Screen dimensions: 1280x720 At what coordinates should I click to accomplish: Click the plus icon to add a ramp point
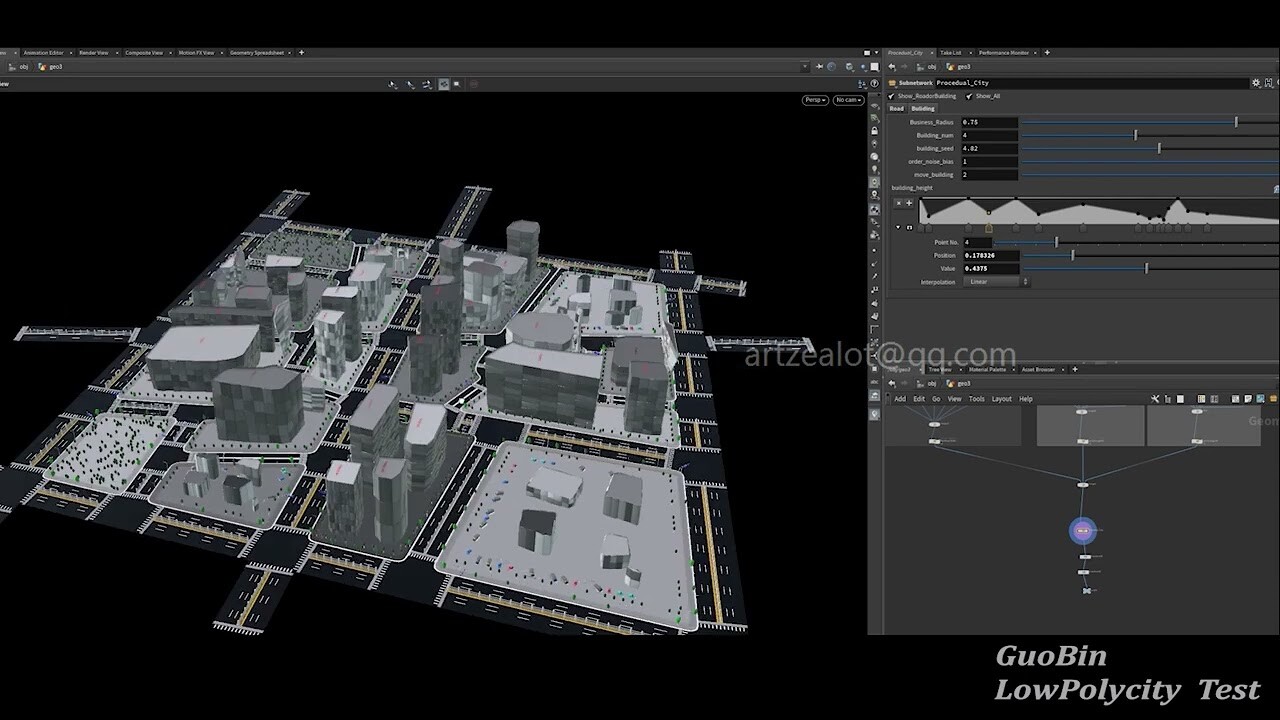coord(909,202)
